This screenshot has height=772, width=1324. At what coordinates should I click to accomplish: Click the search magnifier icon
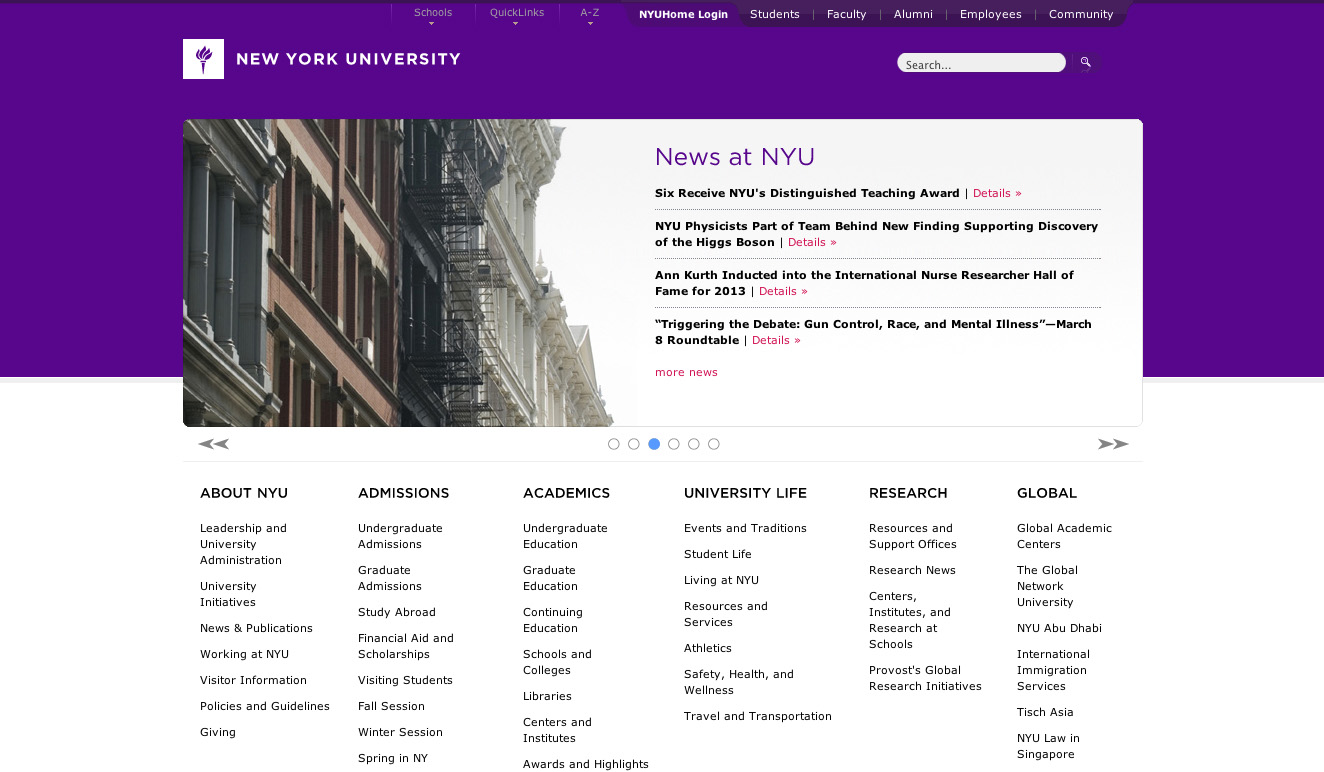1086,63
